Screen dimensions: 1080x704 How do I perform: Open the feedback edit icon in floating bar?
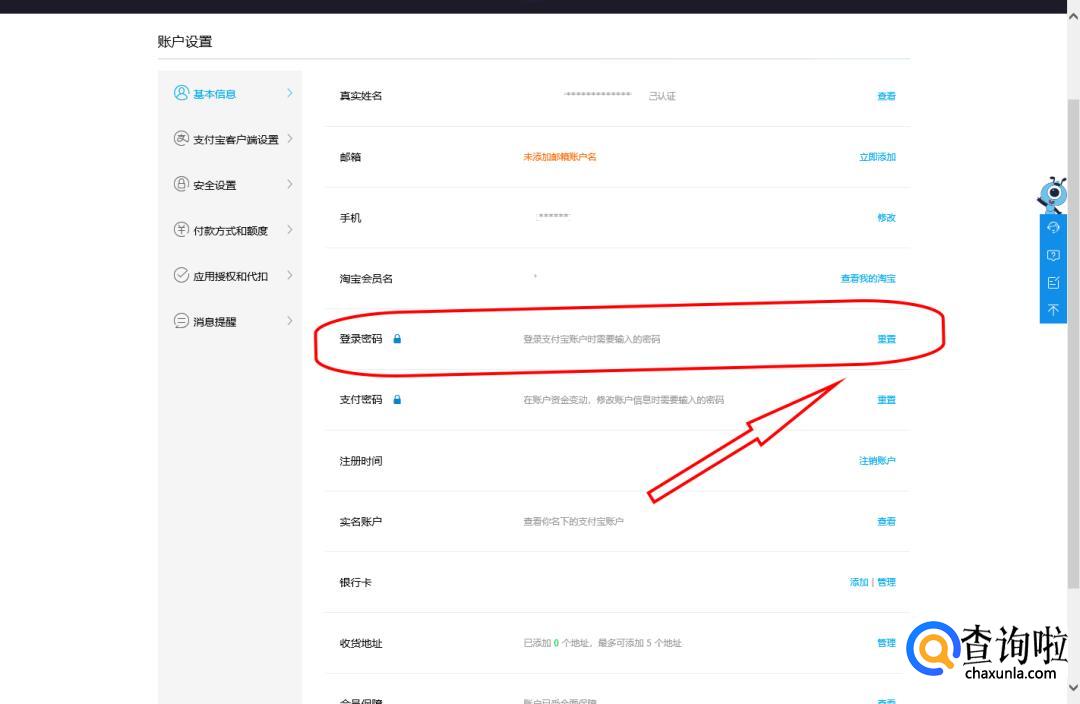click(x=1053, y=282)
